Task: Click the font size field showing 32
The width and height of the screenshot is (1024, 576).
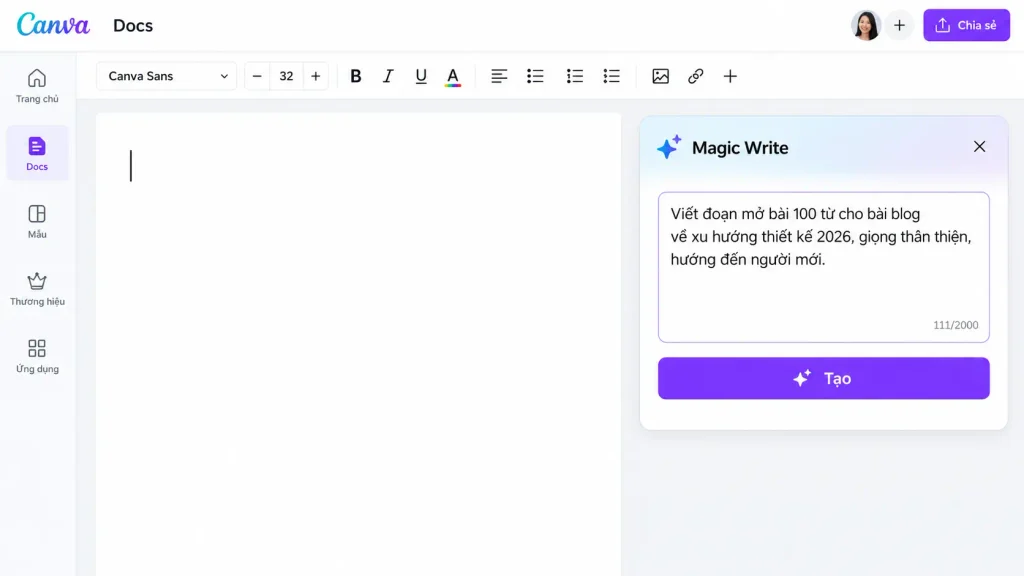Action: pyautogui.click(x=286, y=76)
